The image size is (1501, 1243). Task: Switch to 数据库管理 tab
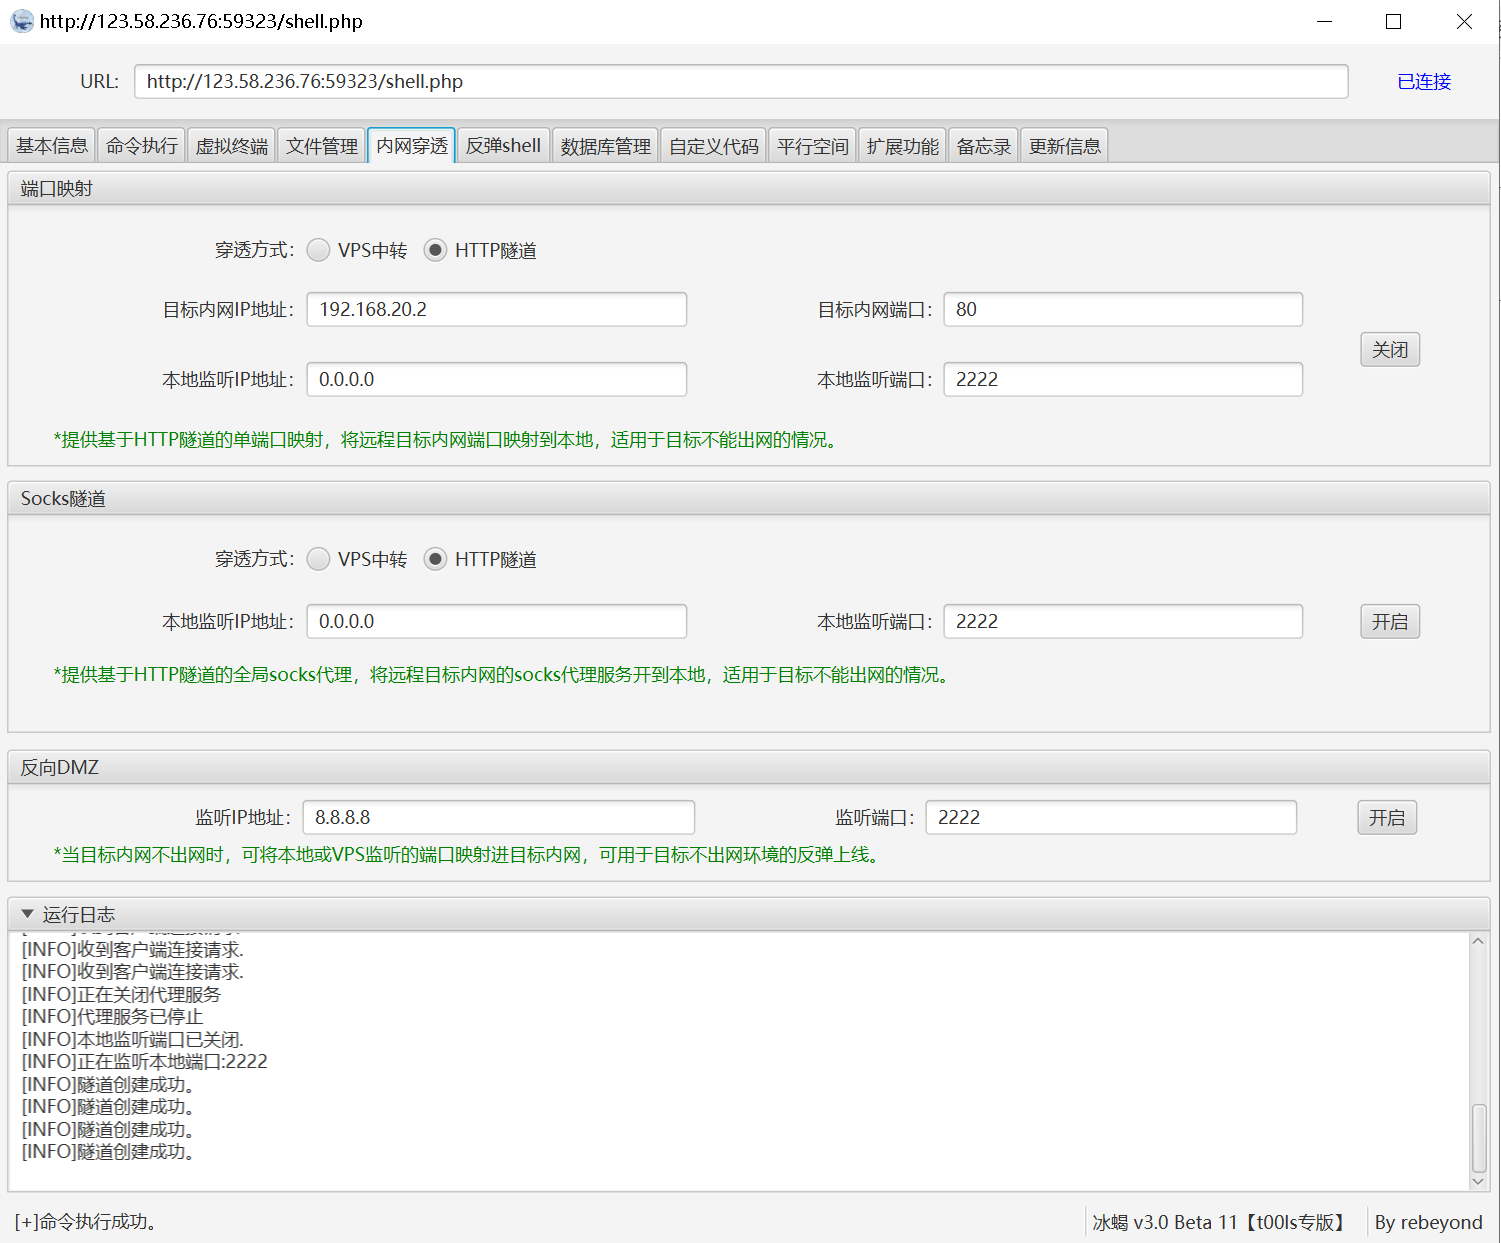point(606,146)
